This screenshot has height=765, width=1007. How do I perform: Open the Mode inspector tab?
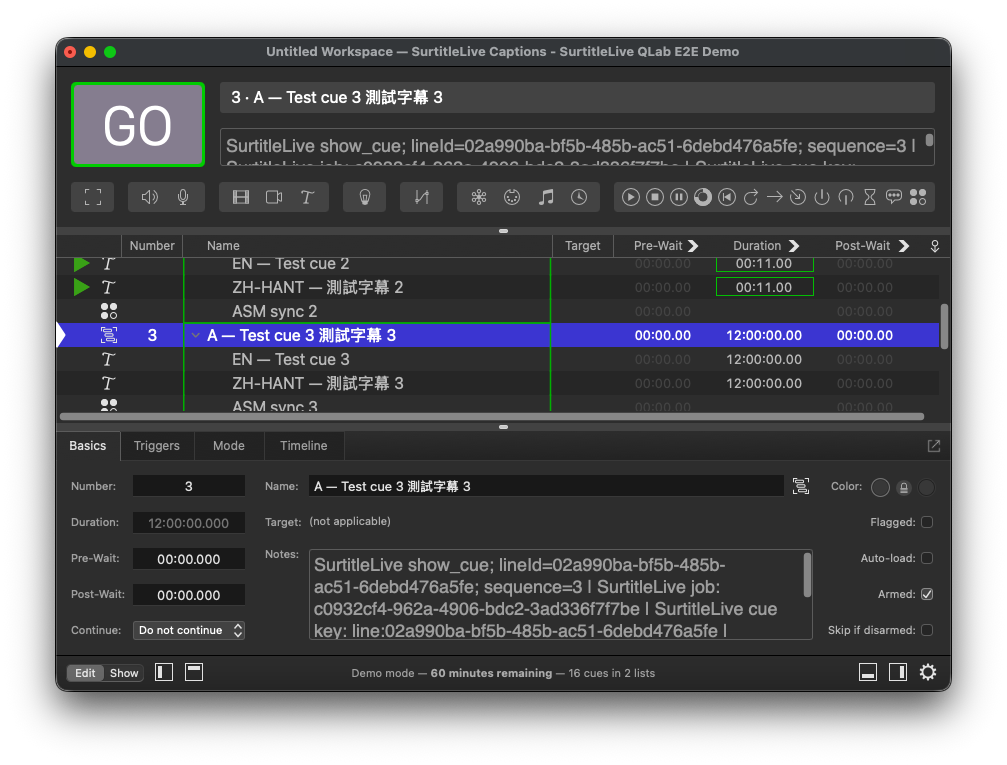[229, 446]
